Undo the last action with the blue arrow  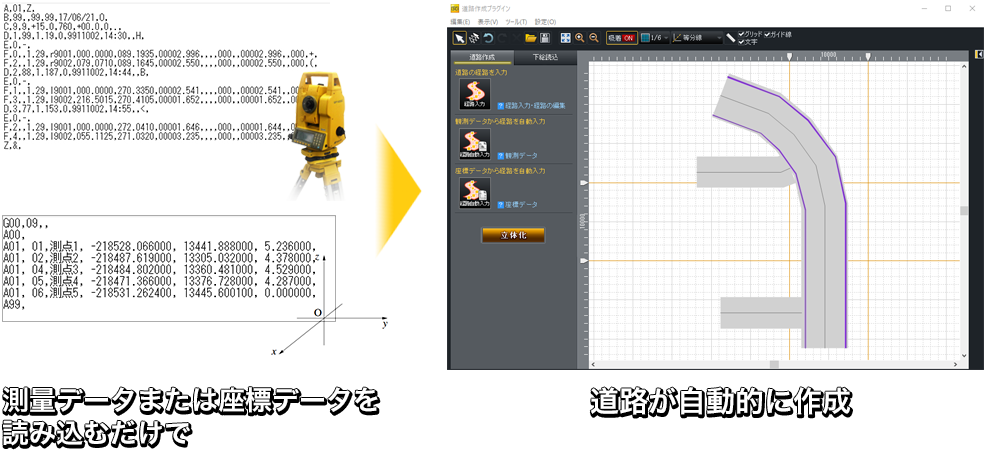click(x=488, y=38)
